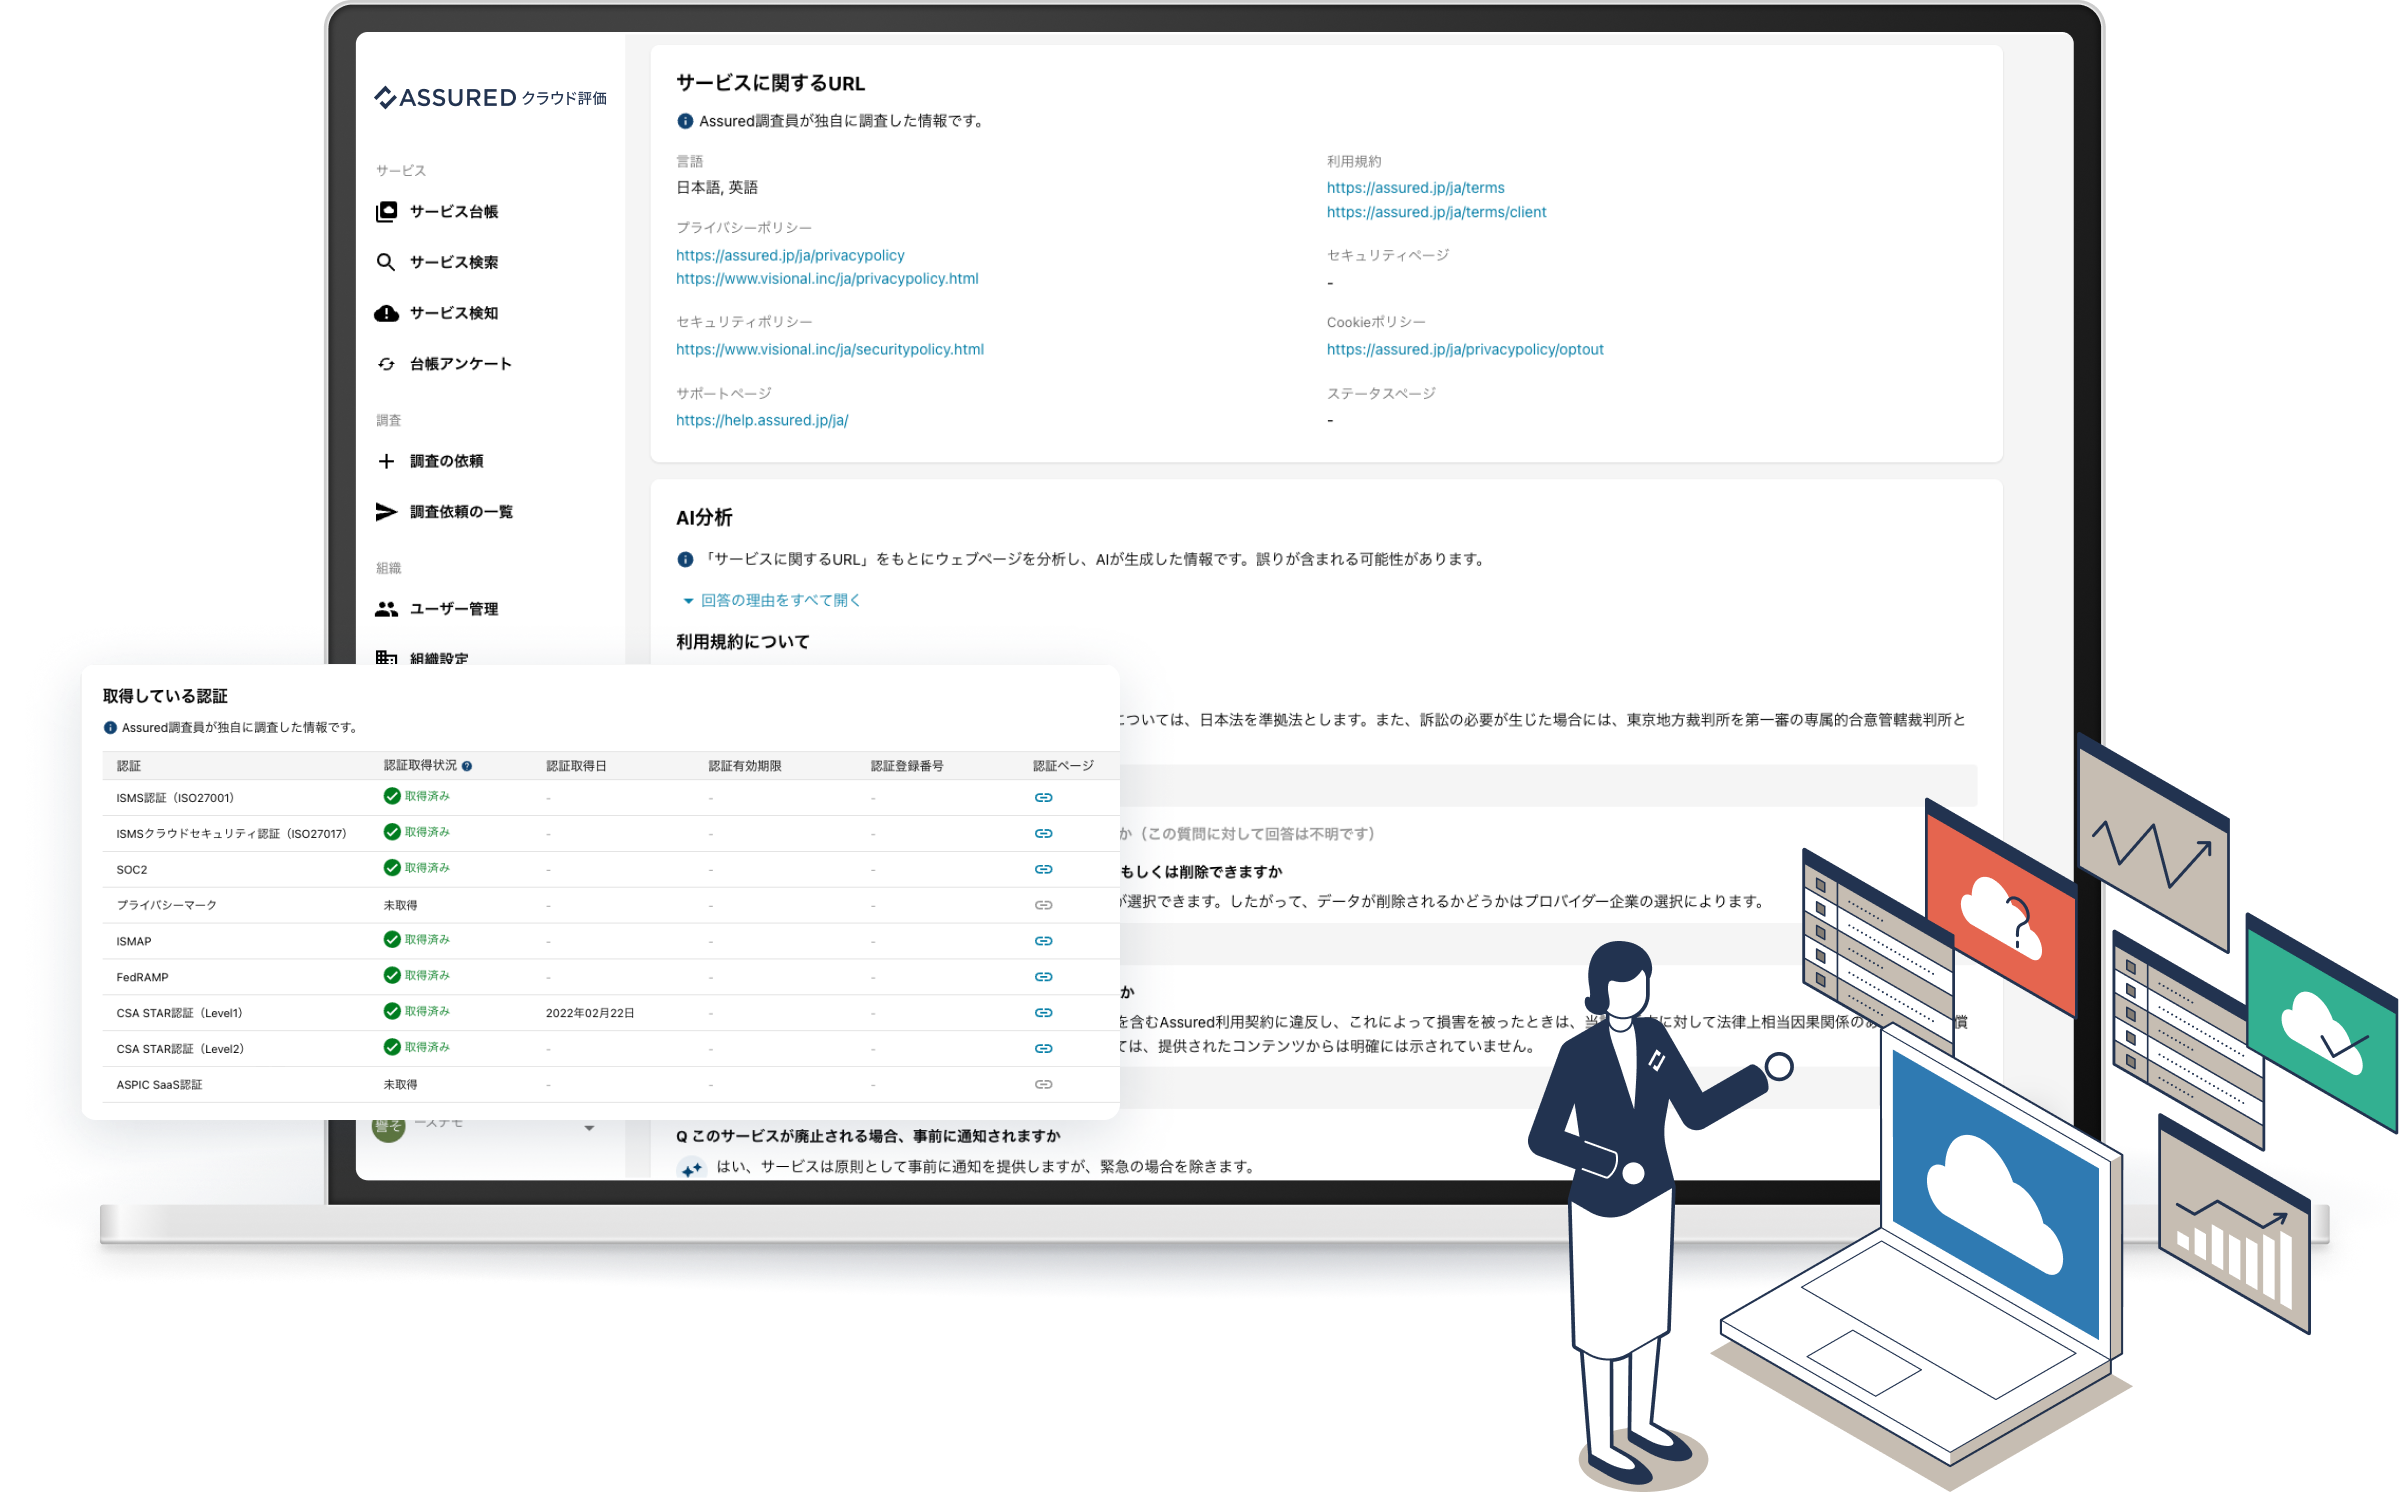This screenshot has height=1492, width=2400.
Task: Click the ASSURED クラウド評価 logo
Action: pyautogui.click(x=490, y=98)
